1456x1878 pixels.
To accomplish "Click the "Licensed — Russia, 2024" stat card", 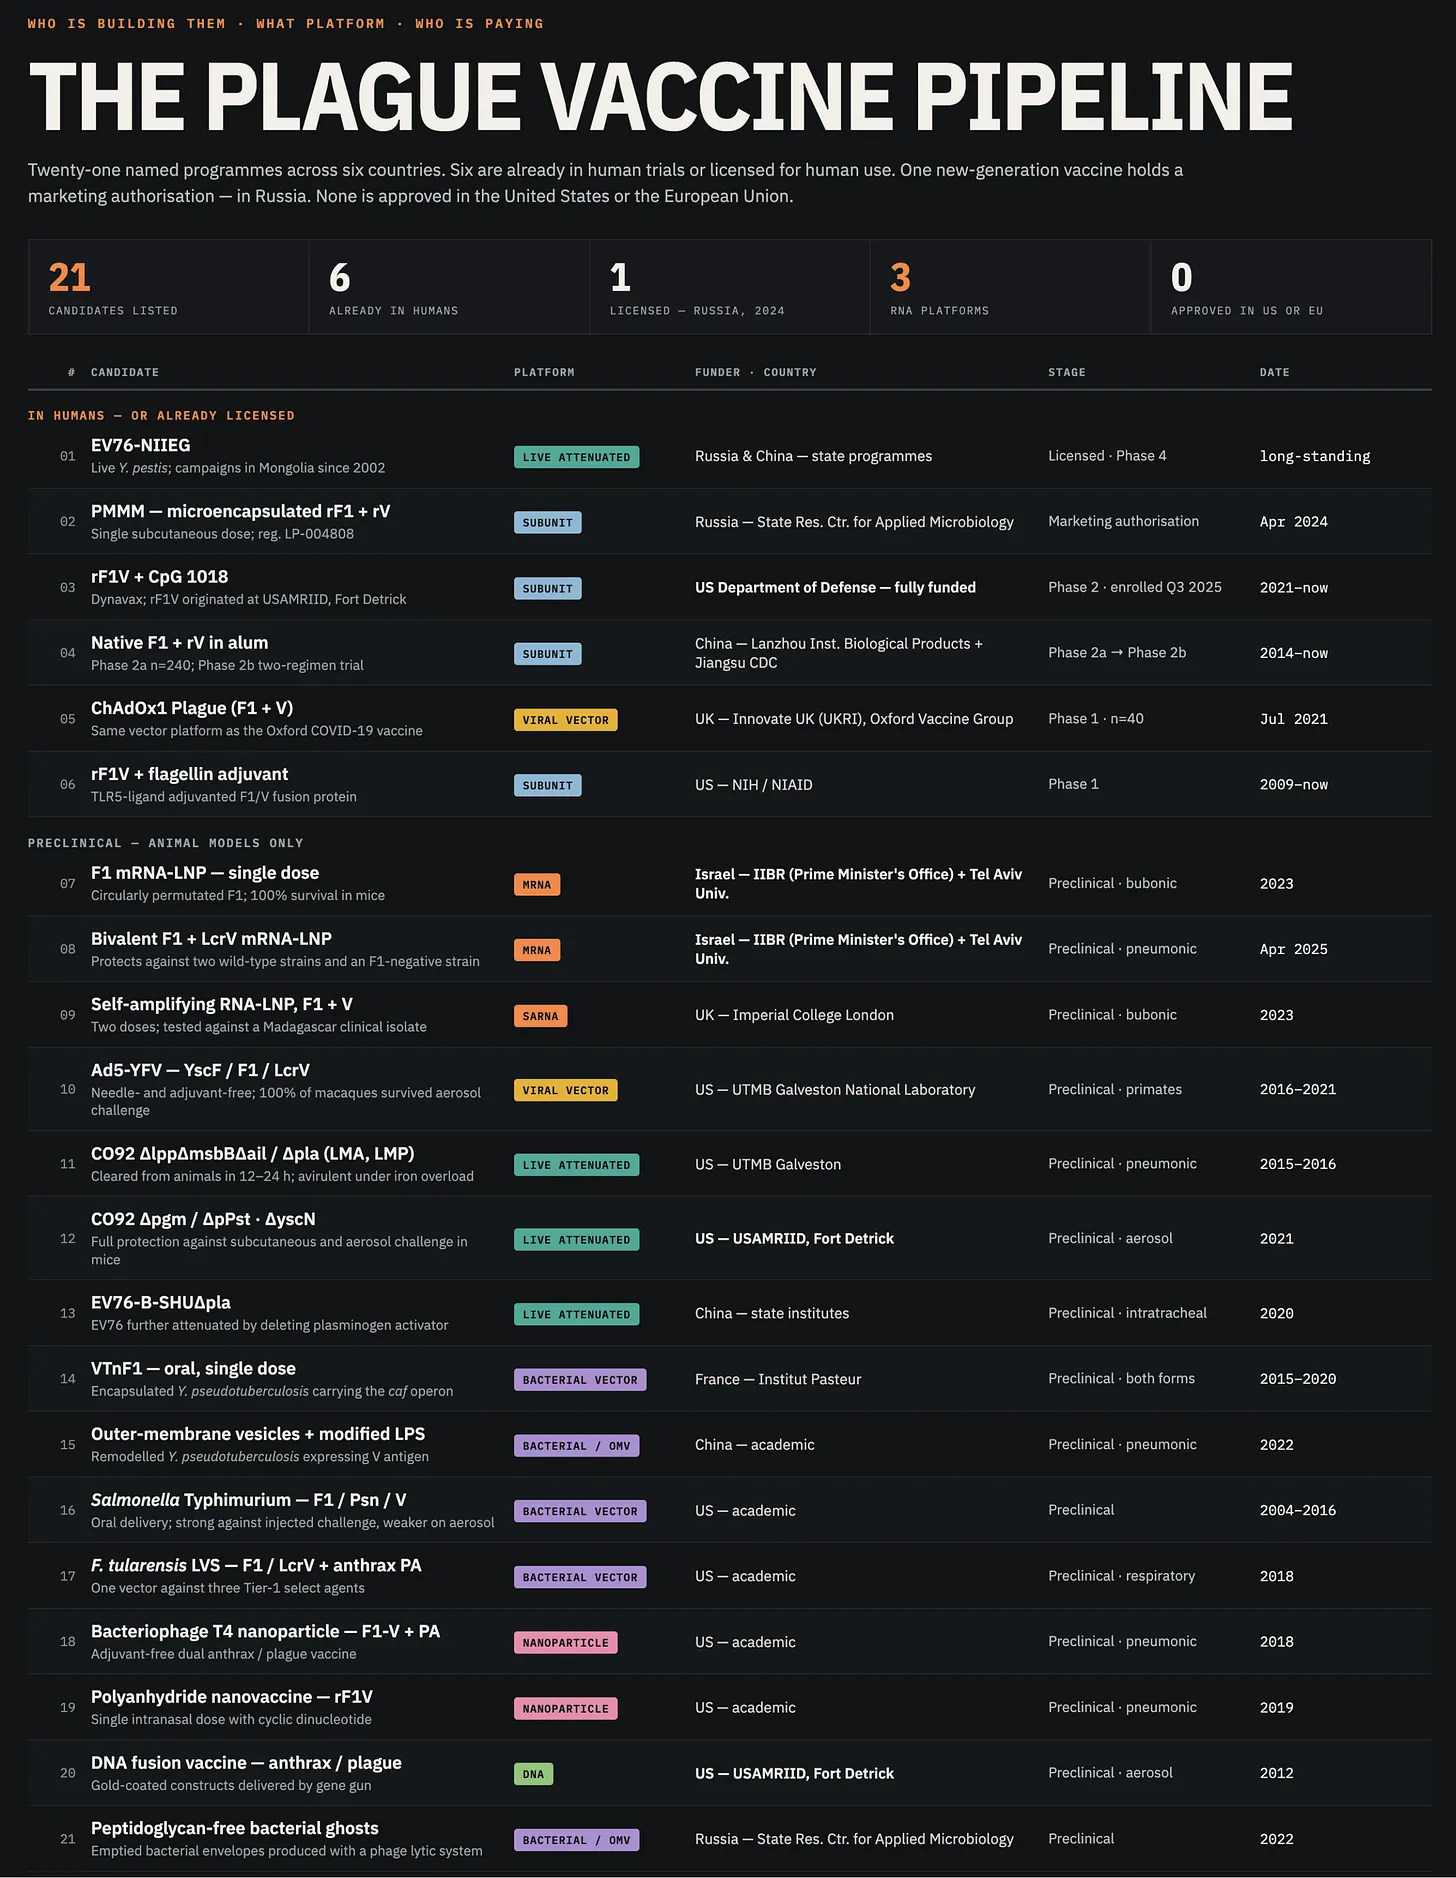I will coord(730,287).
